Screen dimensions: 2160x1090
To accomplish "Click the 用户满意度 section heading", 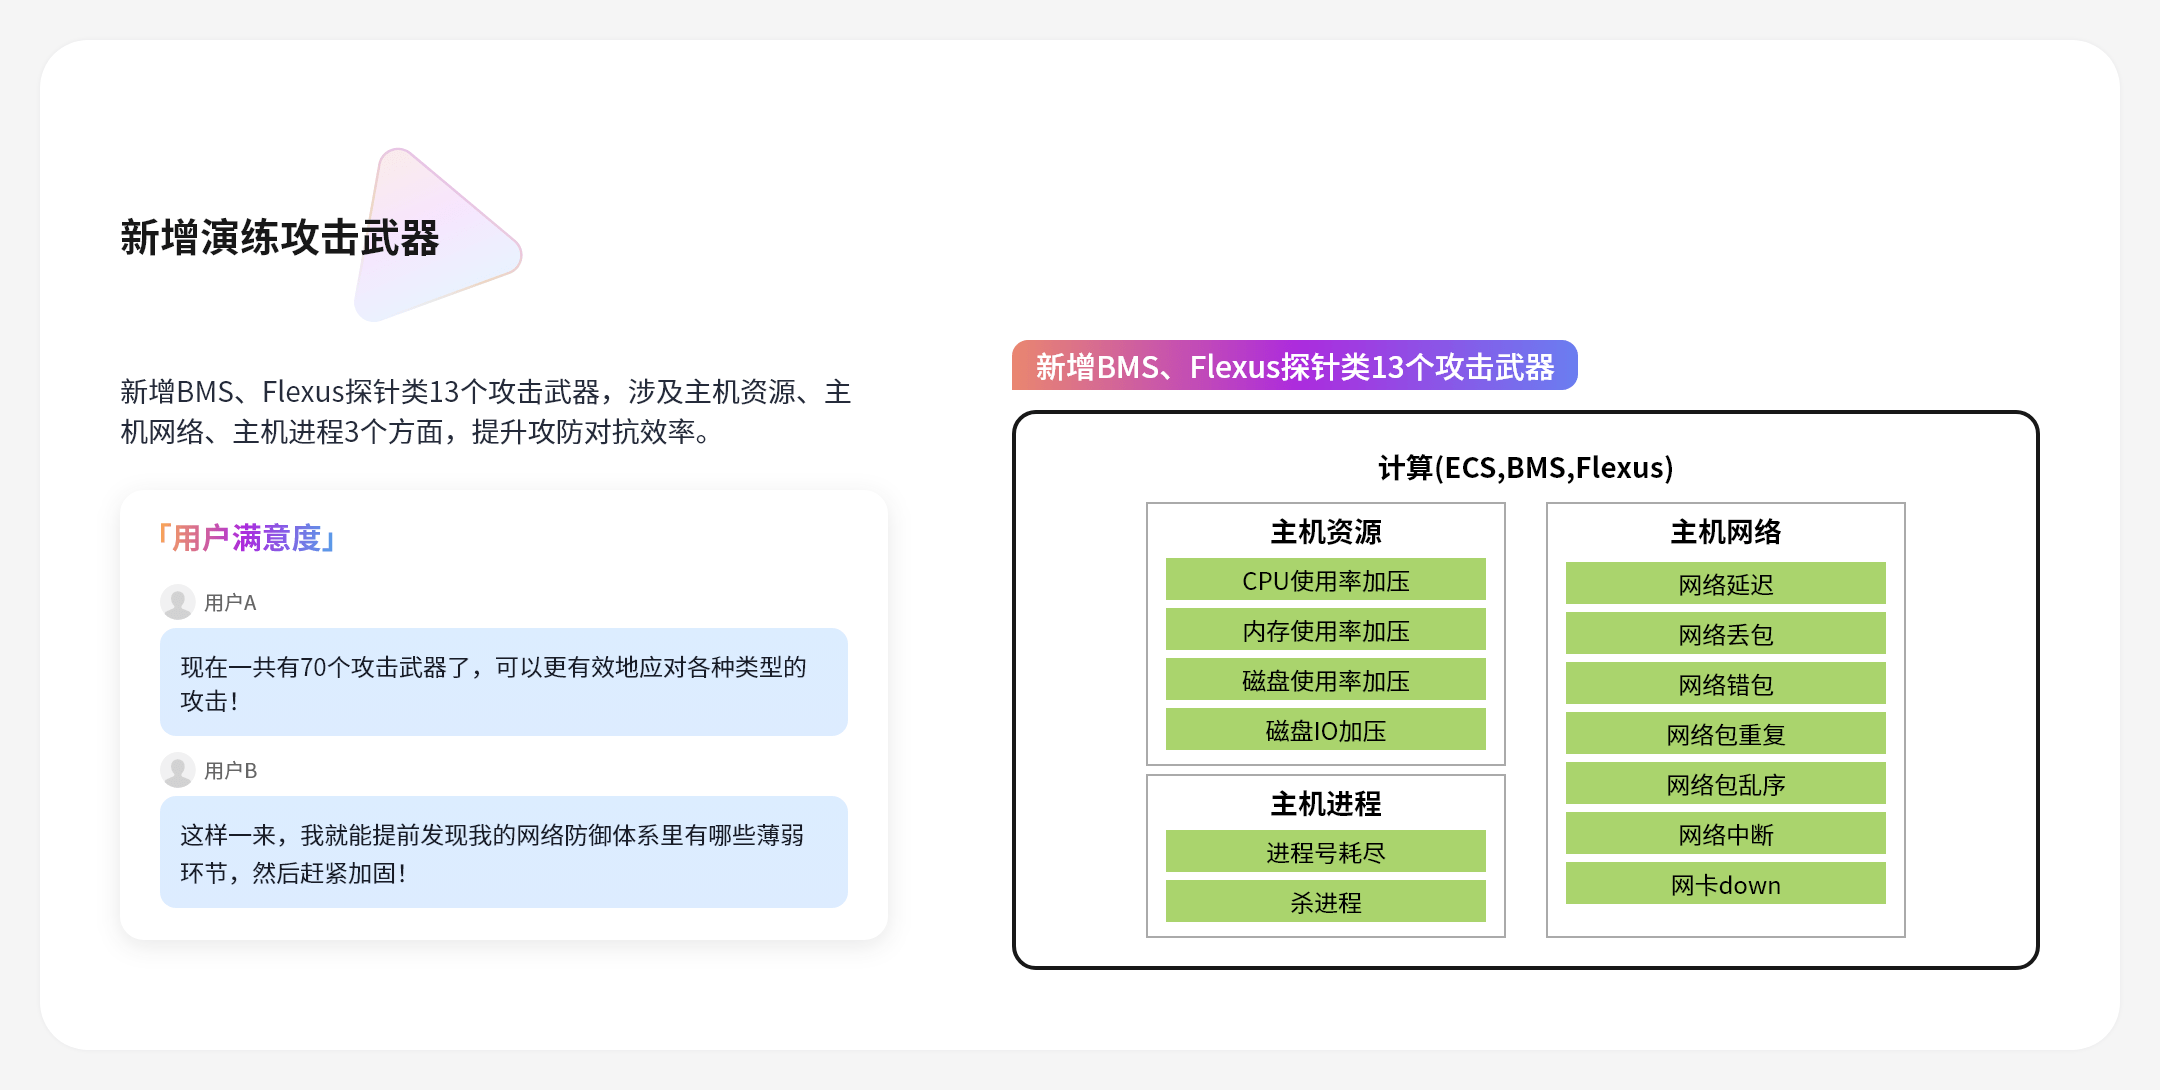I will [x=246, y=538].
